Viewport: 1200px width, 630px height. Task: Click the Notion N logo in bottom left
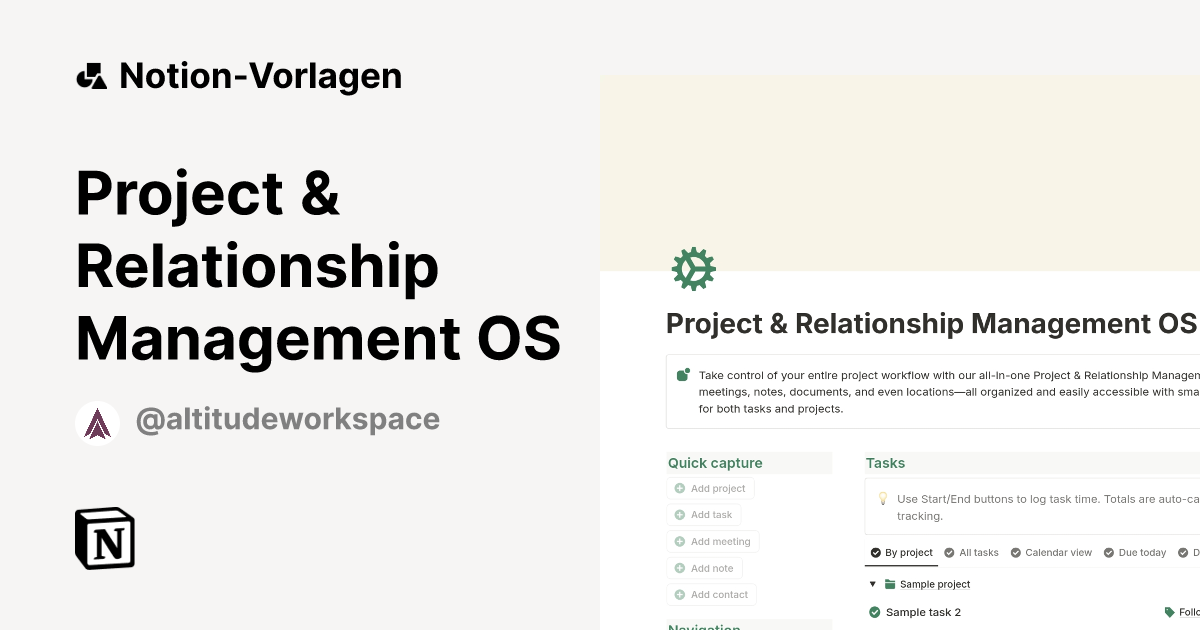(x=104, y=538)
